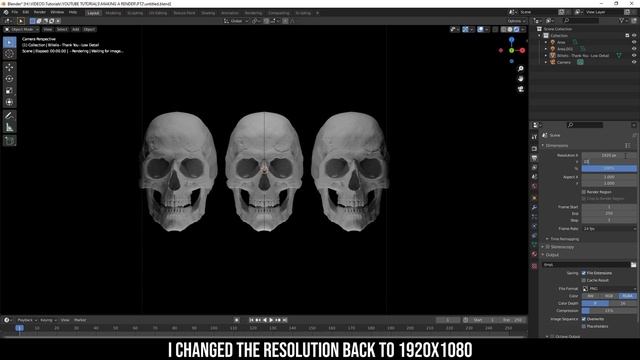Toggle the camera view icon in viewport
Screen dimensions: 640x360
pyautogui.click(x=520, y=89)
